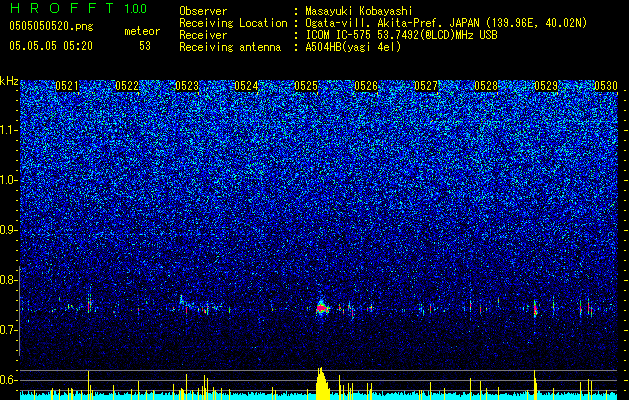Click the 0525 time marker
629x400 pixels.
coord(306,86)
